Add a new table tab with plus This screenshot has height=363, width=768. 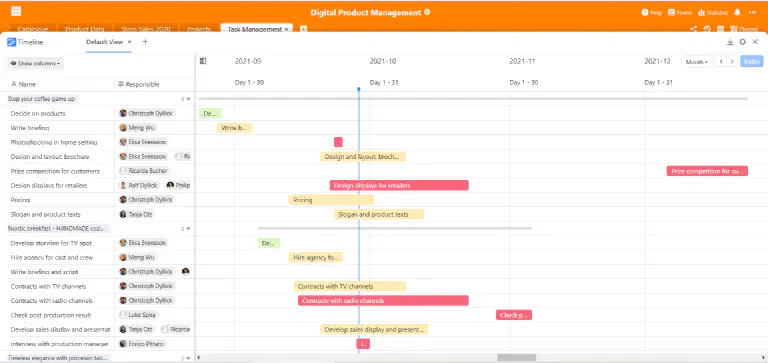303,29
